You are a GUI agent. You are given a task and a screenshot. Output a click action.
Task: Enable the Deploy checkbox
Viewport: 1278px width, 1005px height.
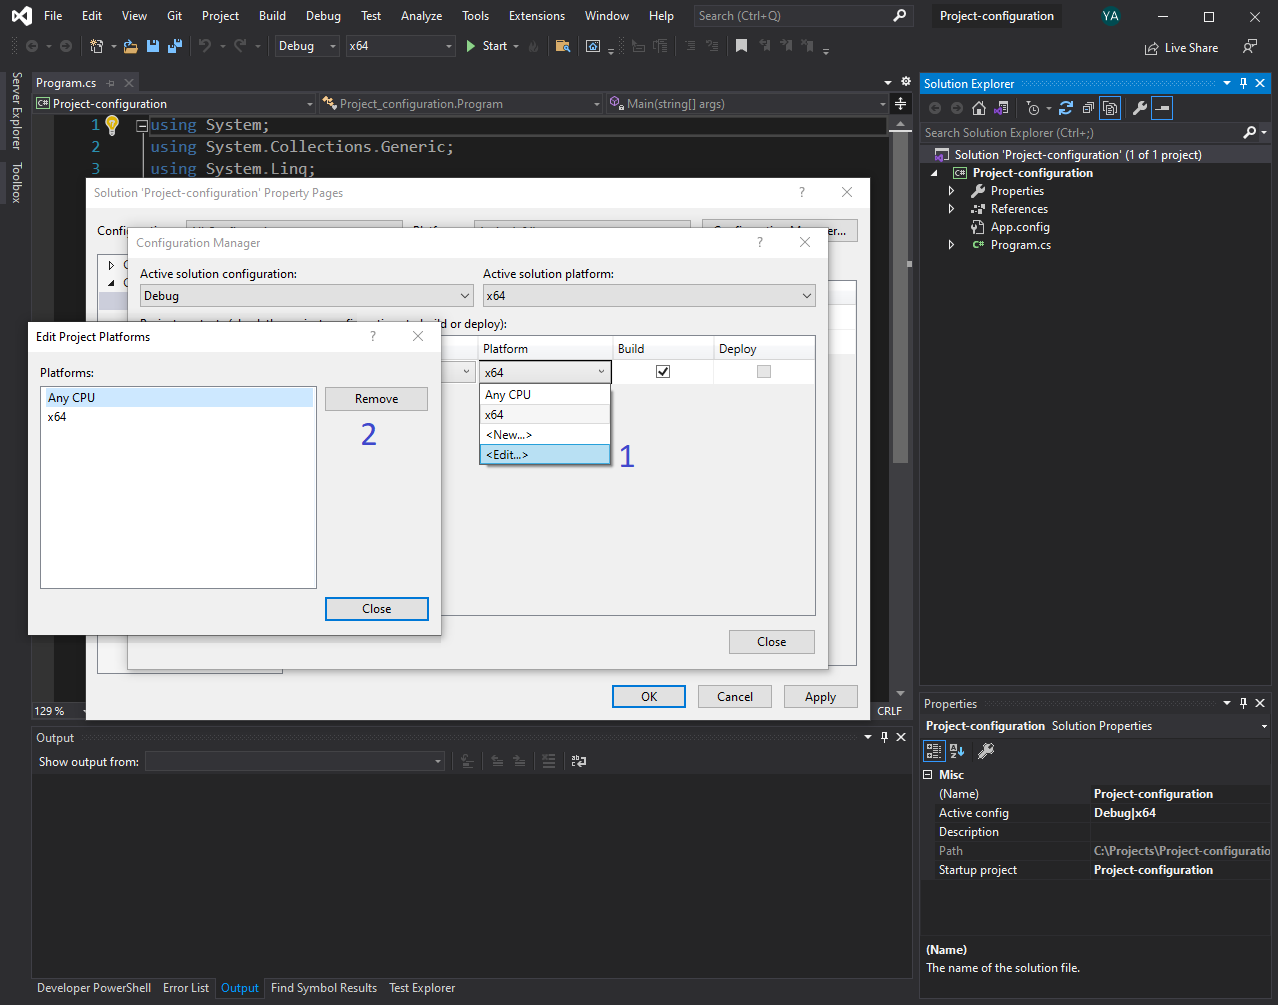(x=763, y=371)
